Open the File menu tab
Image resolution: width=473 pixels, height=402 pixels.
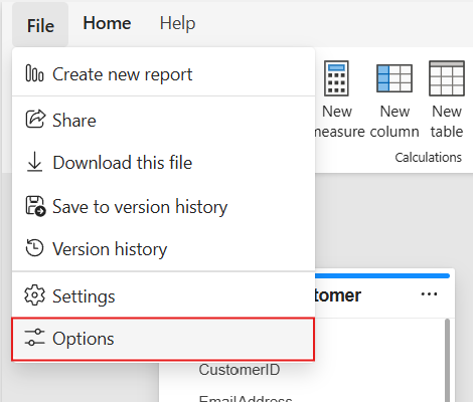[x=40, y=25]
